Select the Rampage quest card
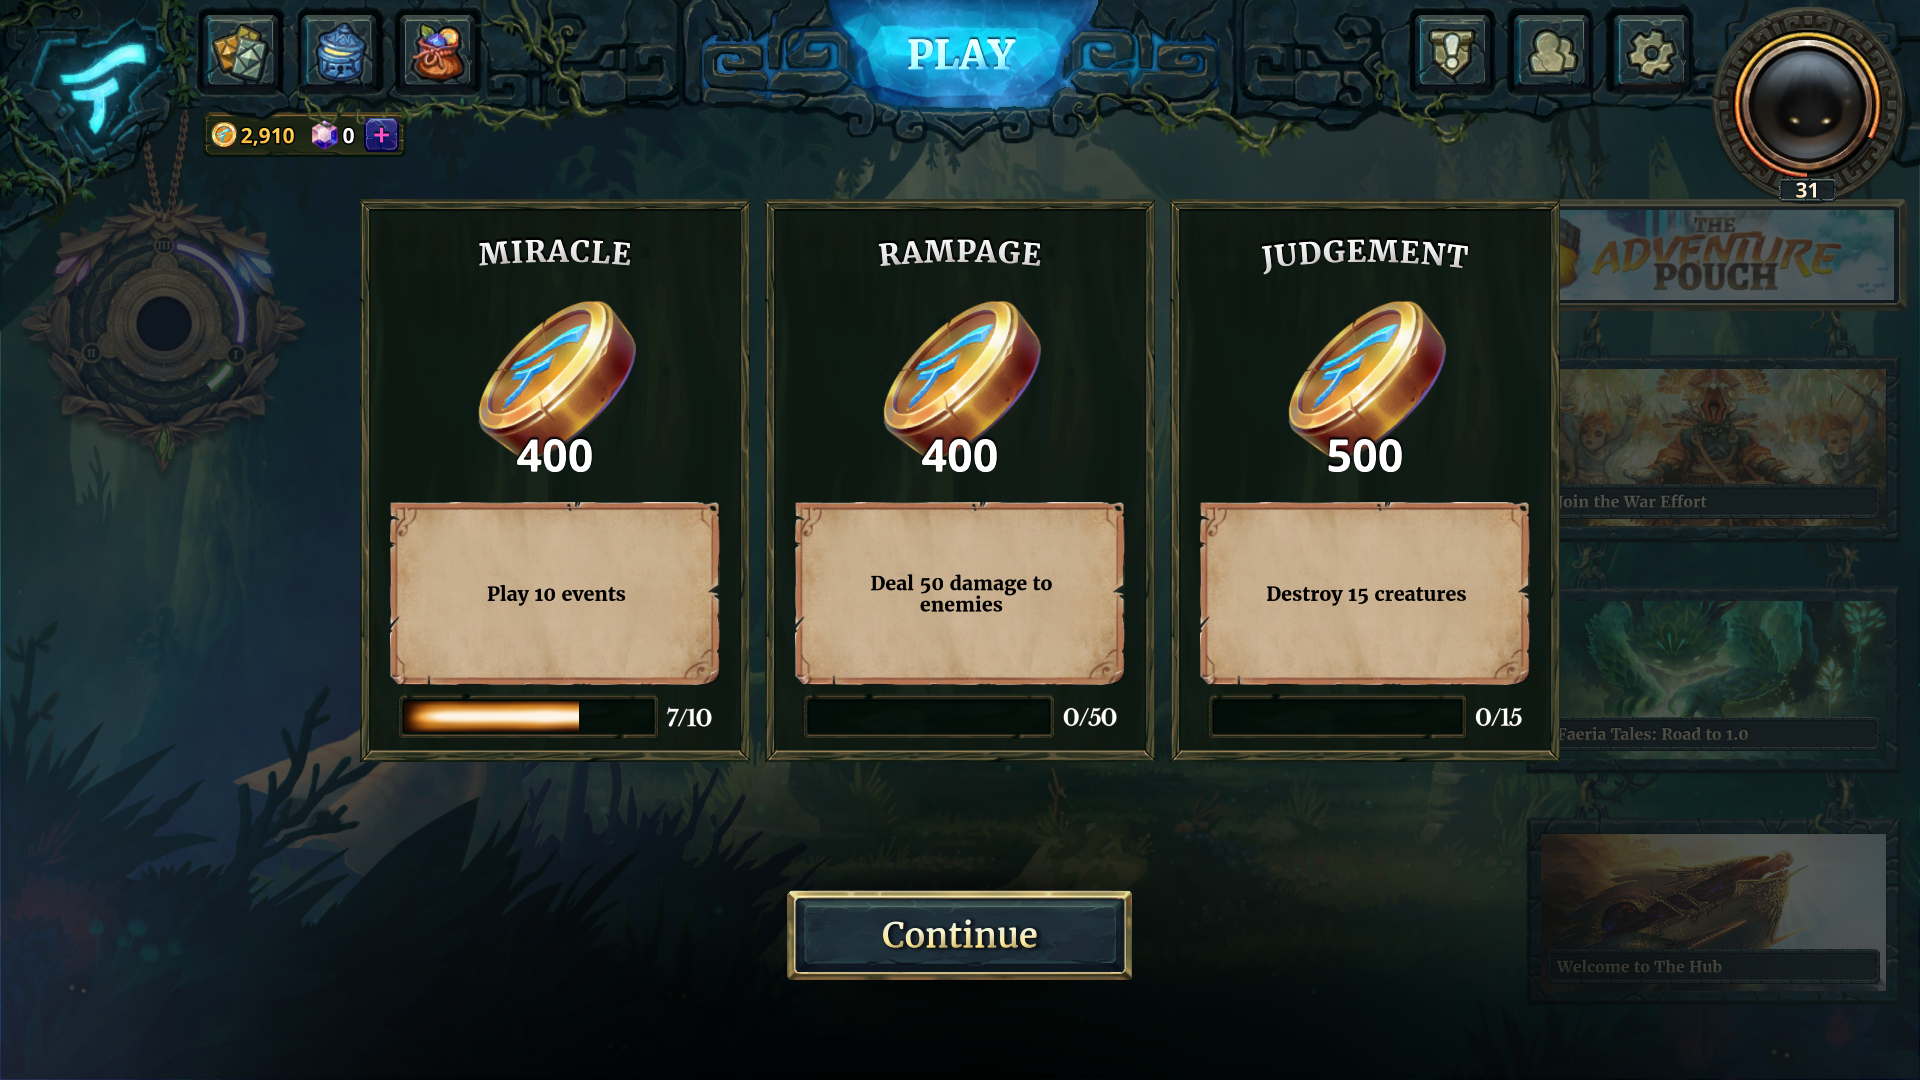 click(x=960, y=481)
